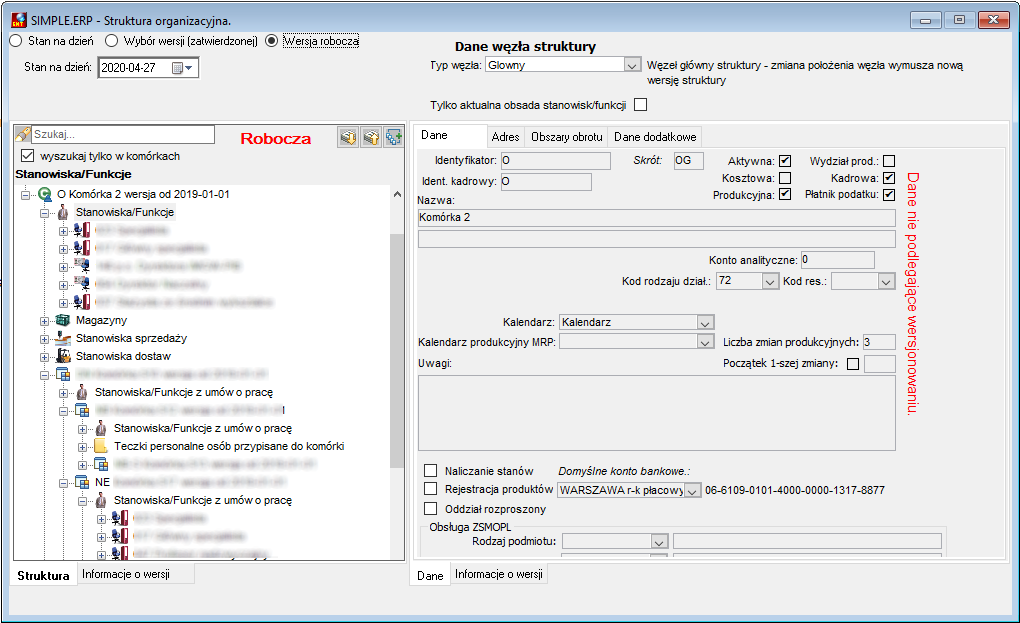The width and height of the screenshot is (1020, 623).
Task: Check the Oddział rozproszony box
Action: pos(431,509)
